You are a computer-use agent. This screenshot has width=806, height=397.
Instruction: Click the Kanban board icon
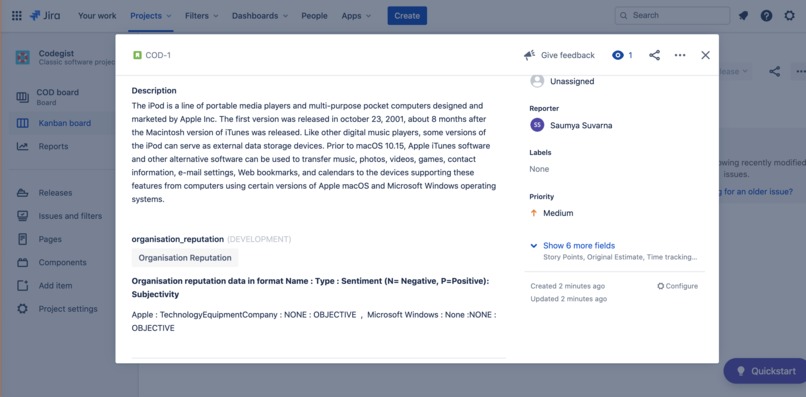click(23, 123)
